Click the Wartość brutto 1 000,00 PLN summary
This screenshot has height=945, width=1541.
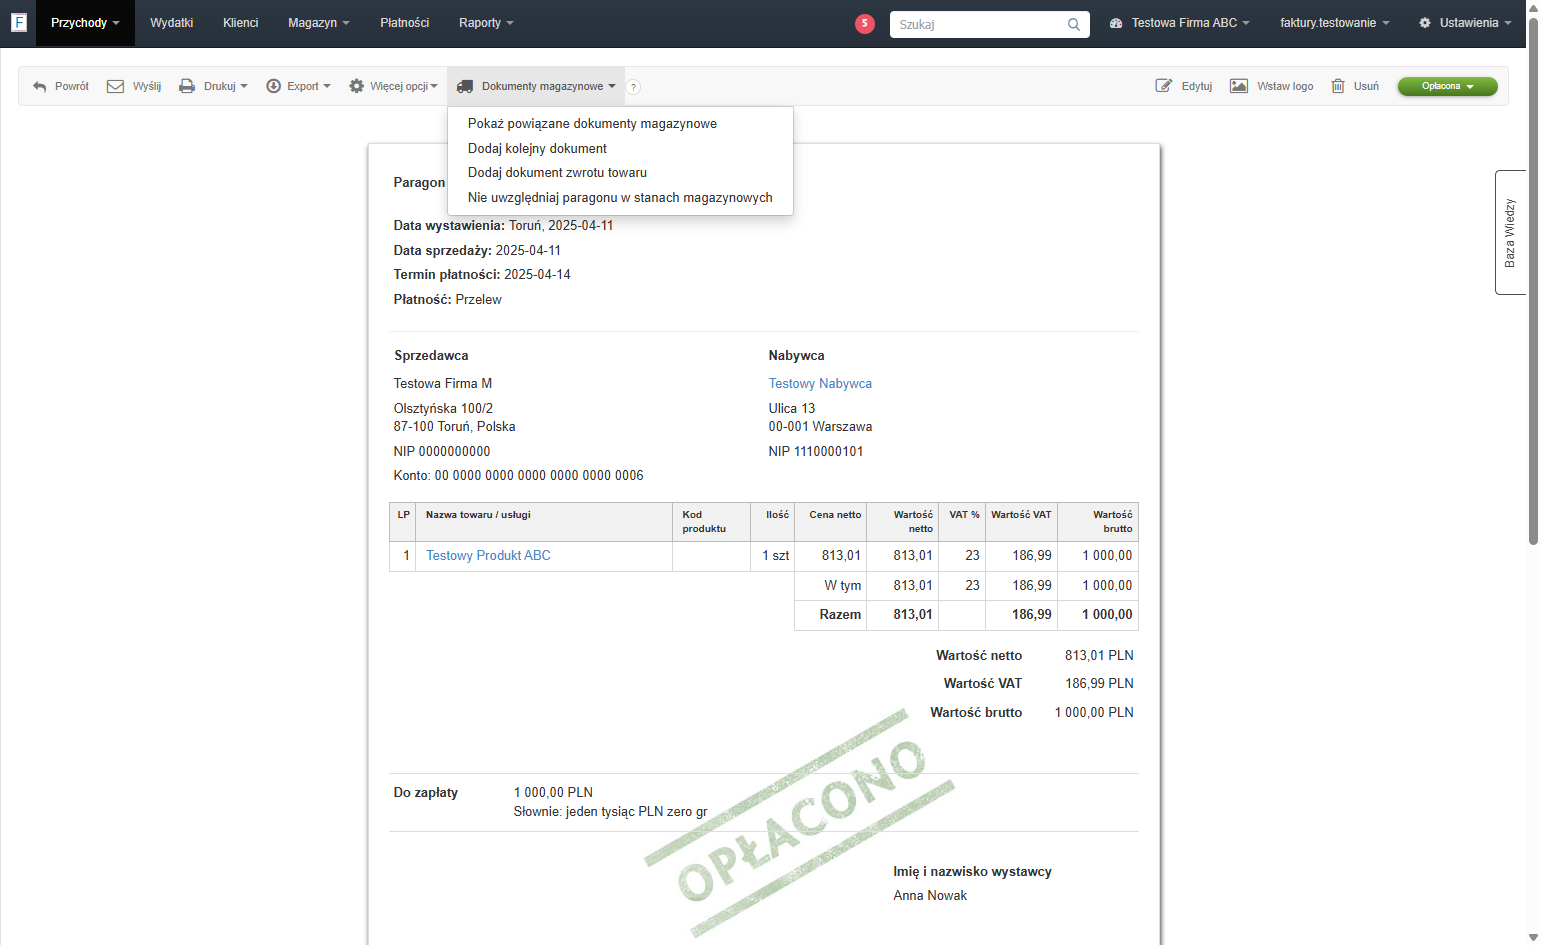coord(1094,713)
